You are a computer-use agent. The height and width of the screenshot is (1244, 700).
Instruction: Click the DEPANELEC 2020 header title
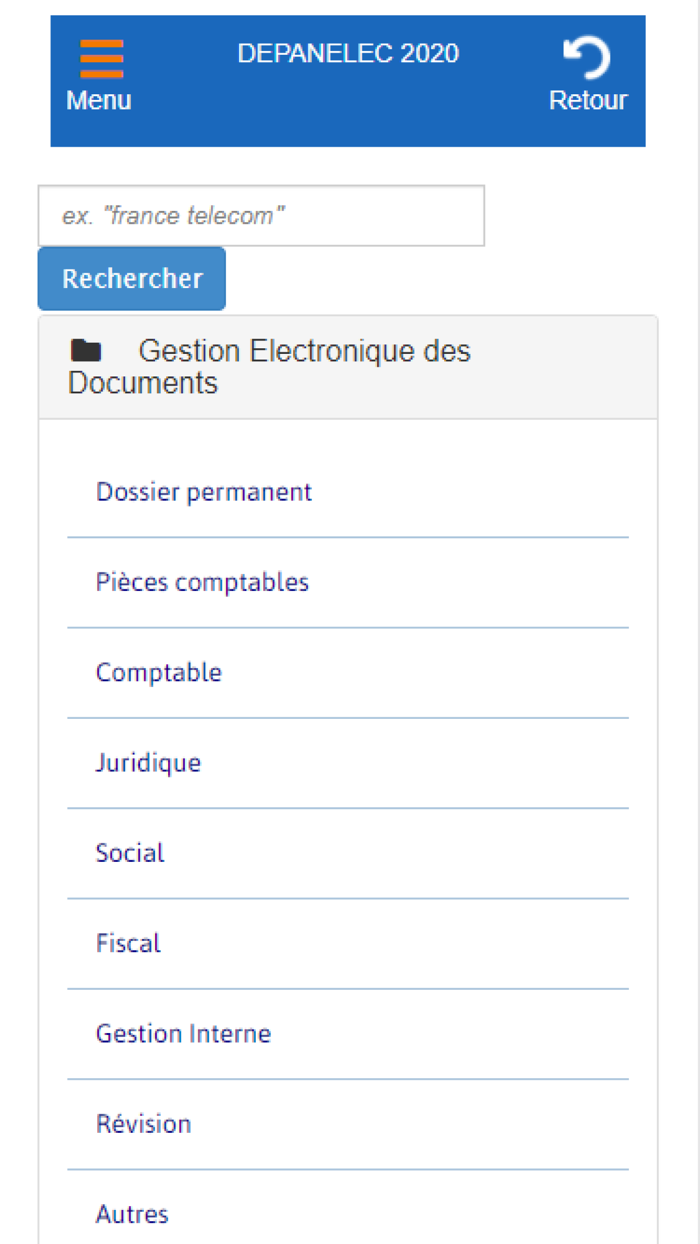tap(347, 53)
